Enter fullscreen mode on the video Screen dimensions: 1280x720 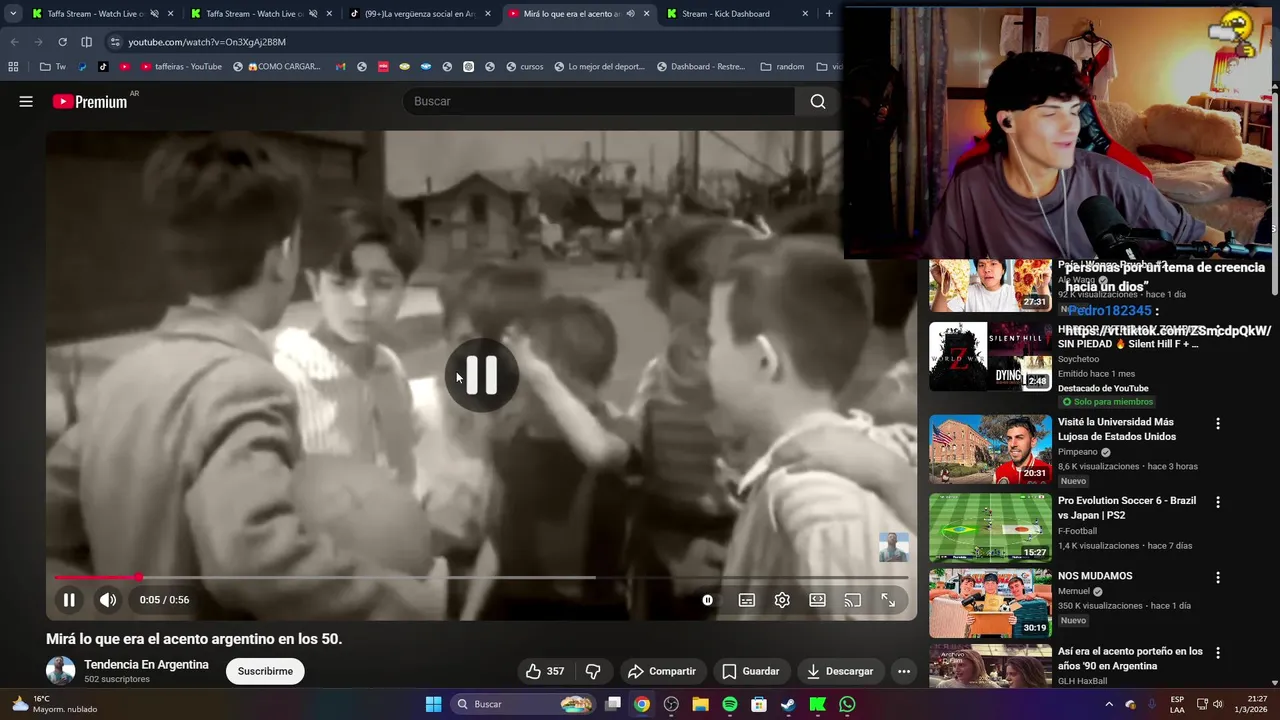[888, 600]
